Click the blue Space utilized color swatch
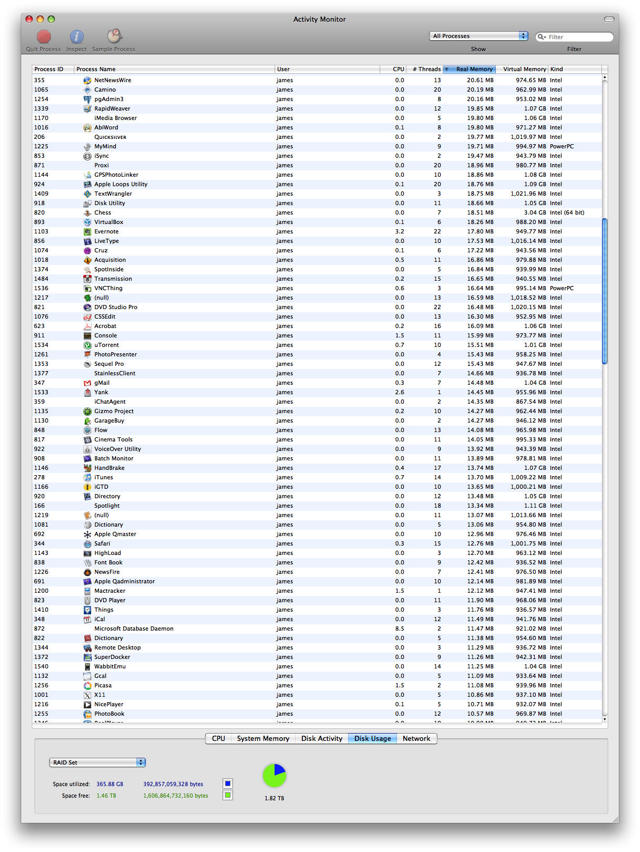Viewport: 640px width, 852px height. click(228, 784)
